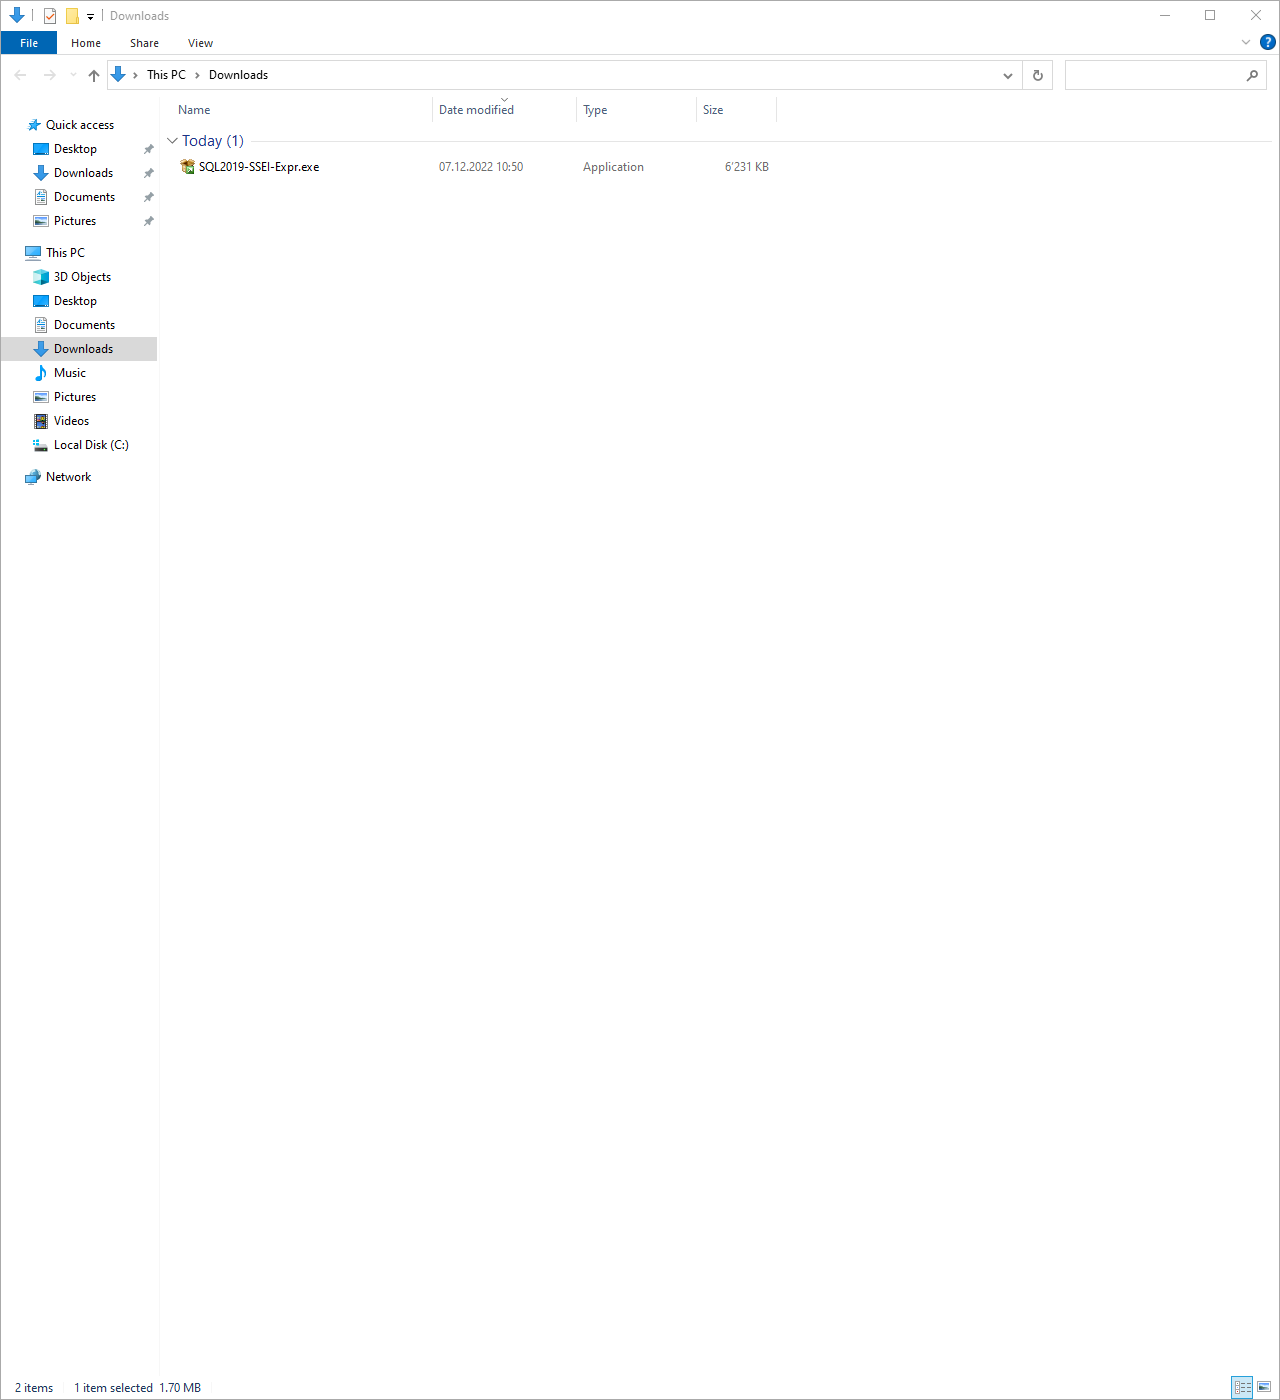This screenshot has width=1280, height=1400.
Task: Open the Customize Quick Access Toolbar dropdown
Action: [x=90, y=16]
